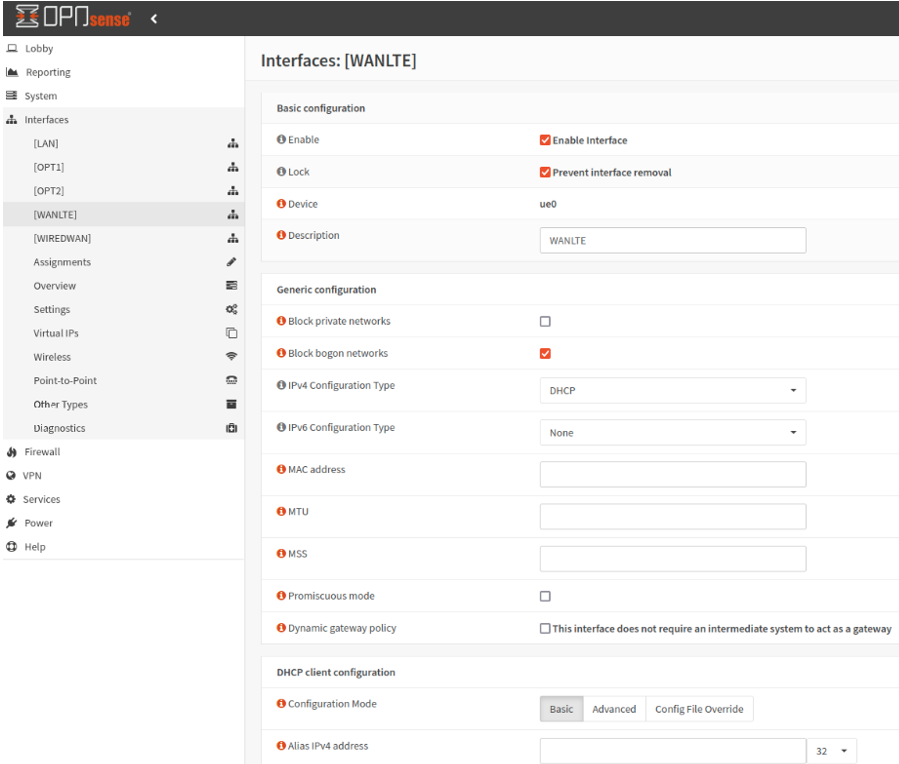Click the phone icon beside Point-to-Point
The image size is (899, 764).
[x=232, y=381]
